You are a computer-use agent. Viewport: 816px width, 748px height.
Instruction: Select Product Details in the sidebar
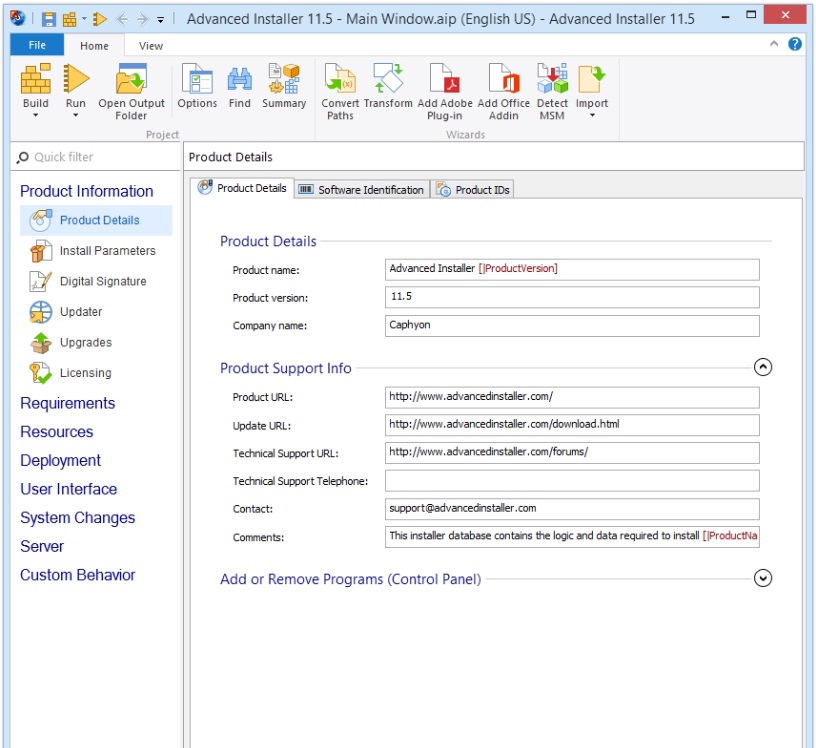pos(96,220)
